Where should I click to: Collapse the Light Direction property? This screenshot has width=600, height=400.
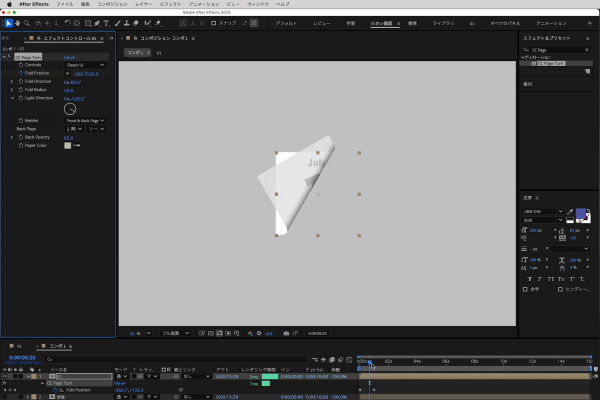point(12,98)
